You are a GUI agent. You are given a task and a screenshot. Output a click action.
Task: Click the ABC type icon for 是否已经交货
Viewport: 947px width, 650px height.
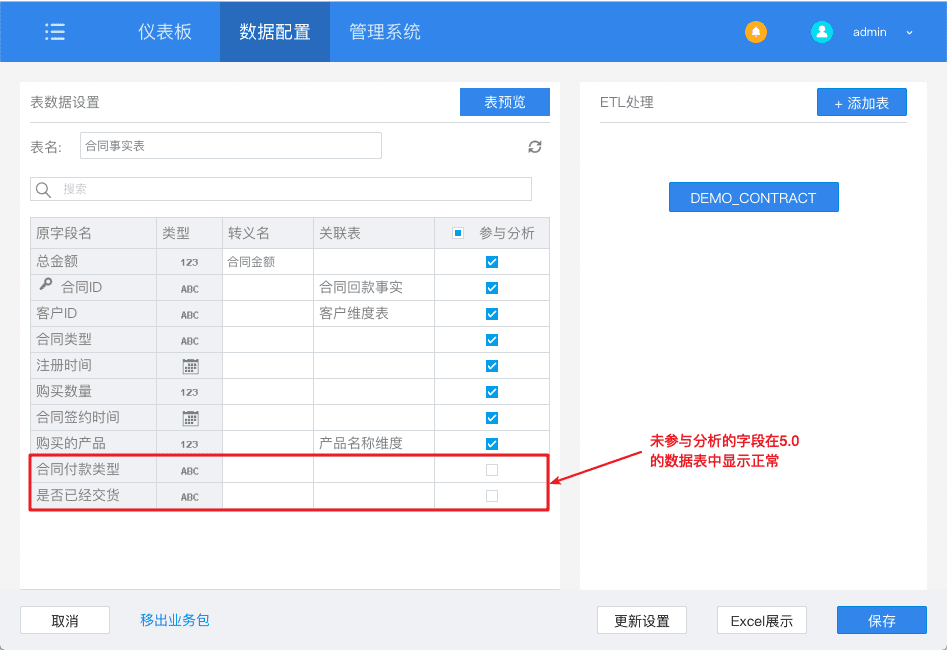click(190, 497)
